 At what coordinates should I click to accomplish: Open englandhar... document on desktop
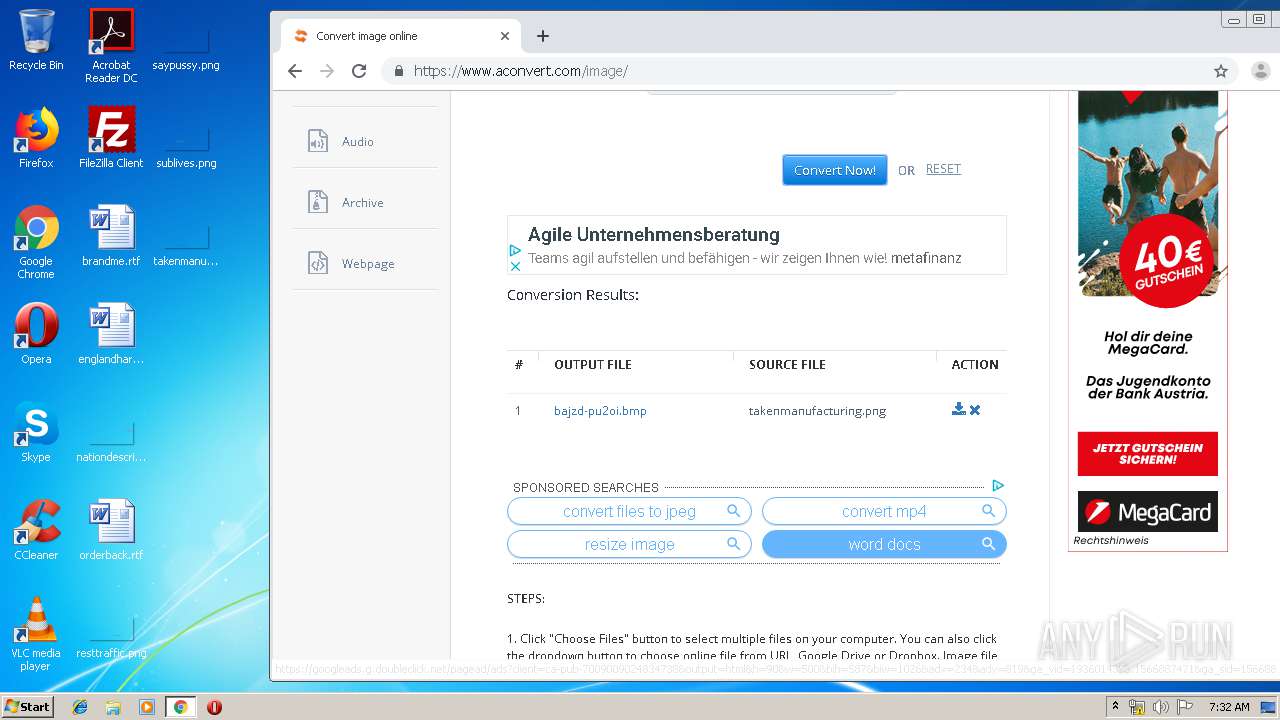111,334
